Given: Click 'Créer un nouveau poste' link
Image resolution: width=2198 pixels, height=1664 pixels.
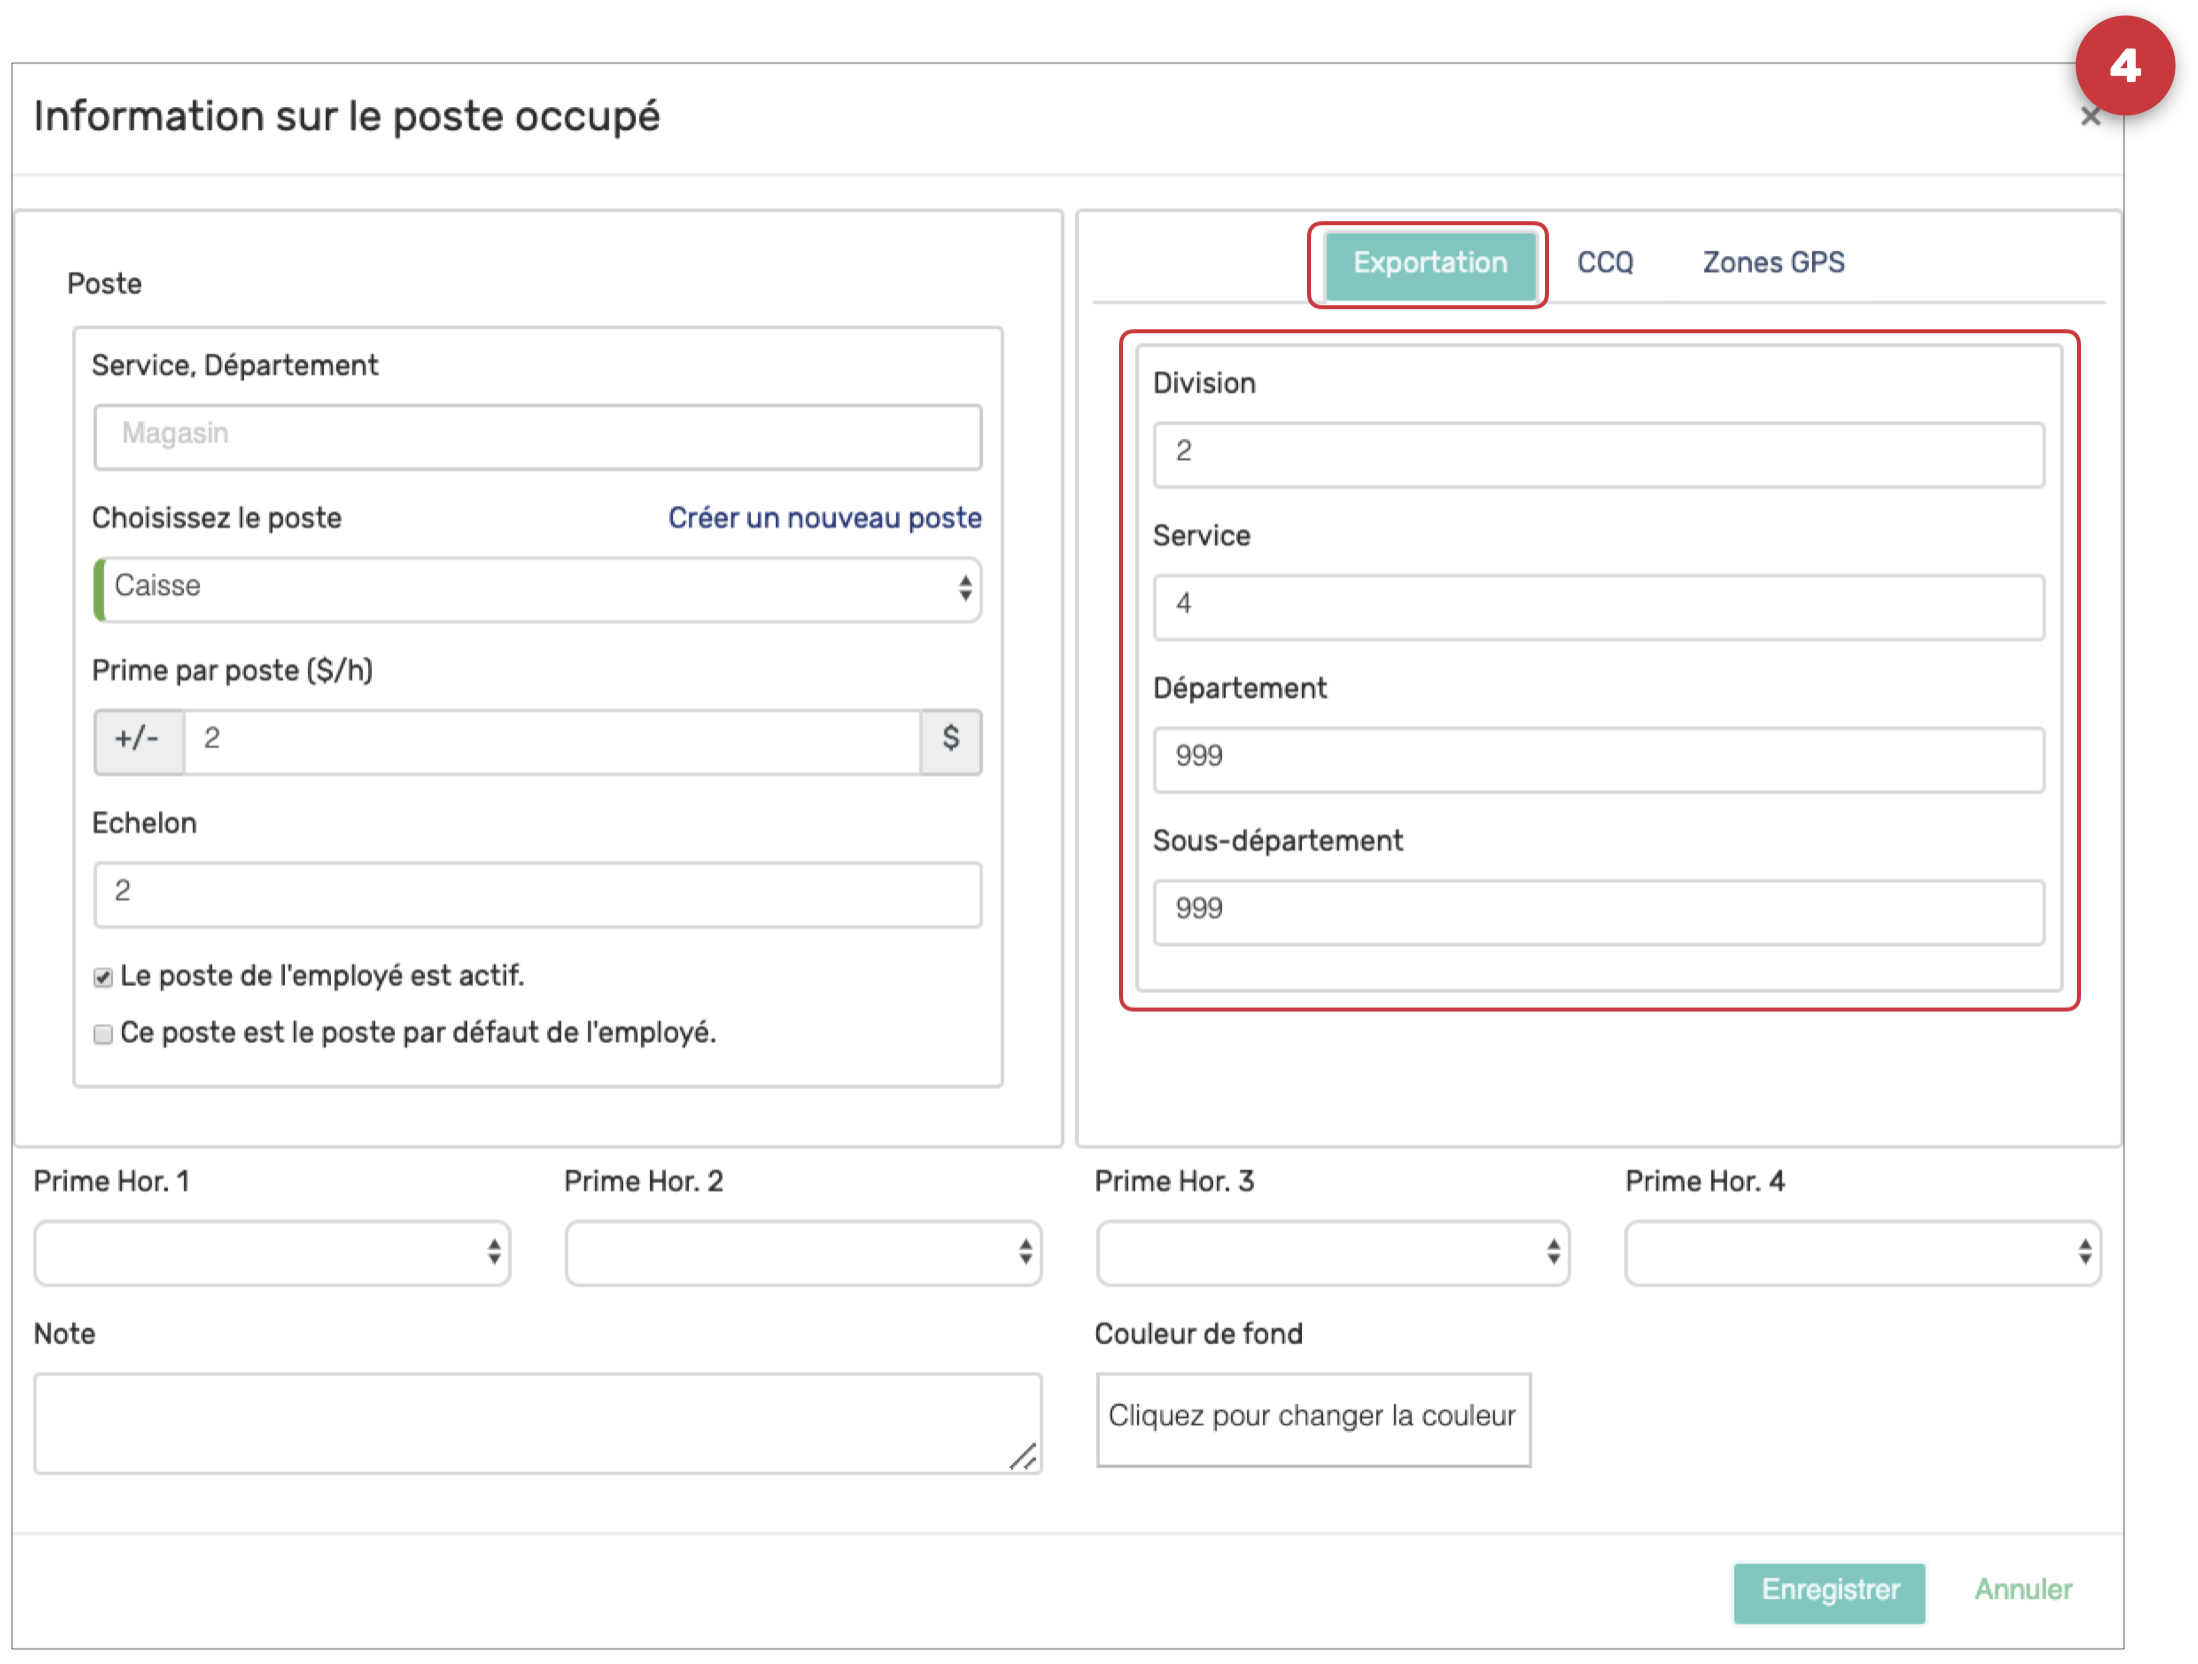Looking at the screenshot, I should coord(824,518).
